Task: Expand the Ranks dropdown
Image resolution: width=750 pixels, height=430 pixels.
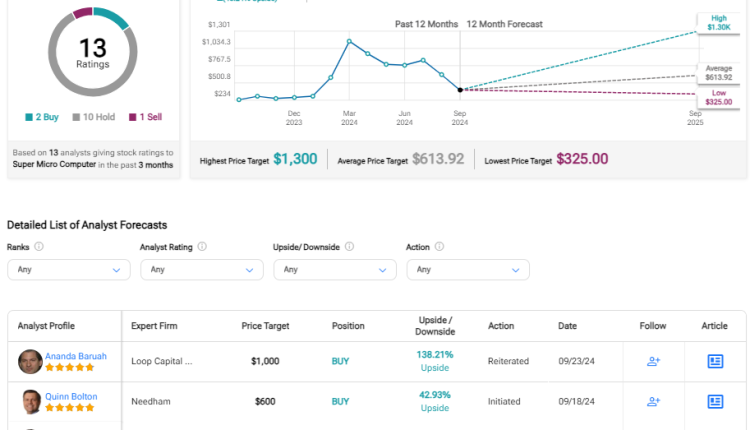Action: (68, 269)
